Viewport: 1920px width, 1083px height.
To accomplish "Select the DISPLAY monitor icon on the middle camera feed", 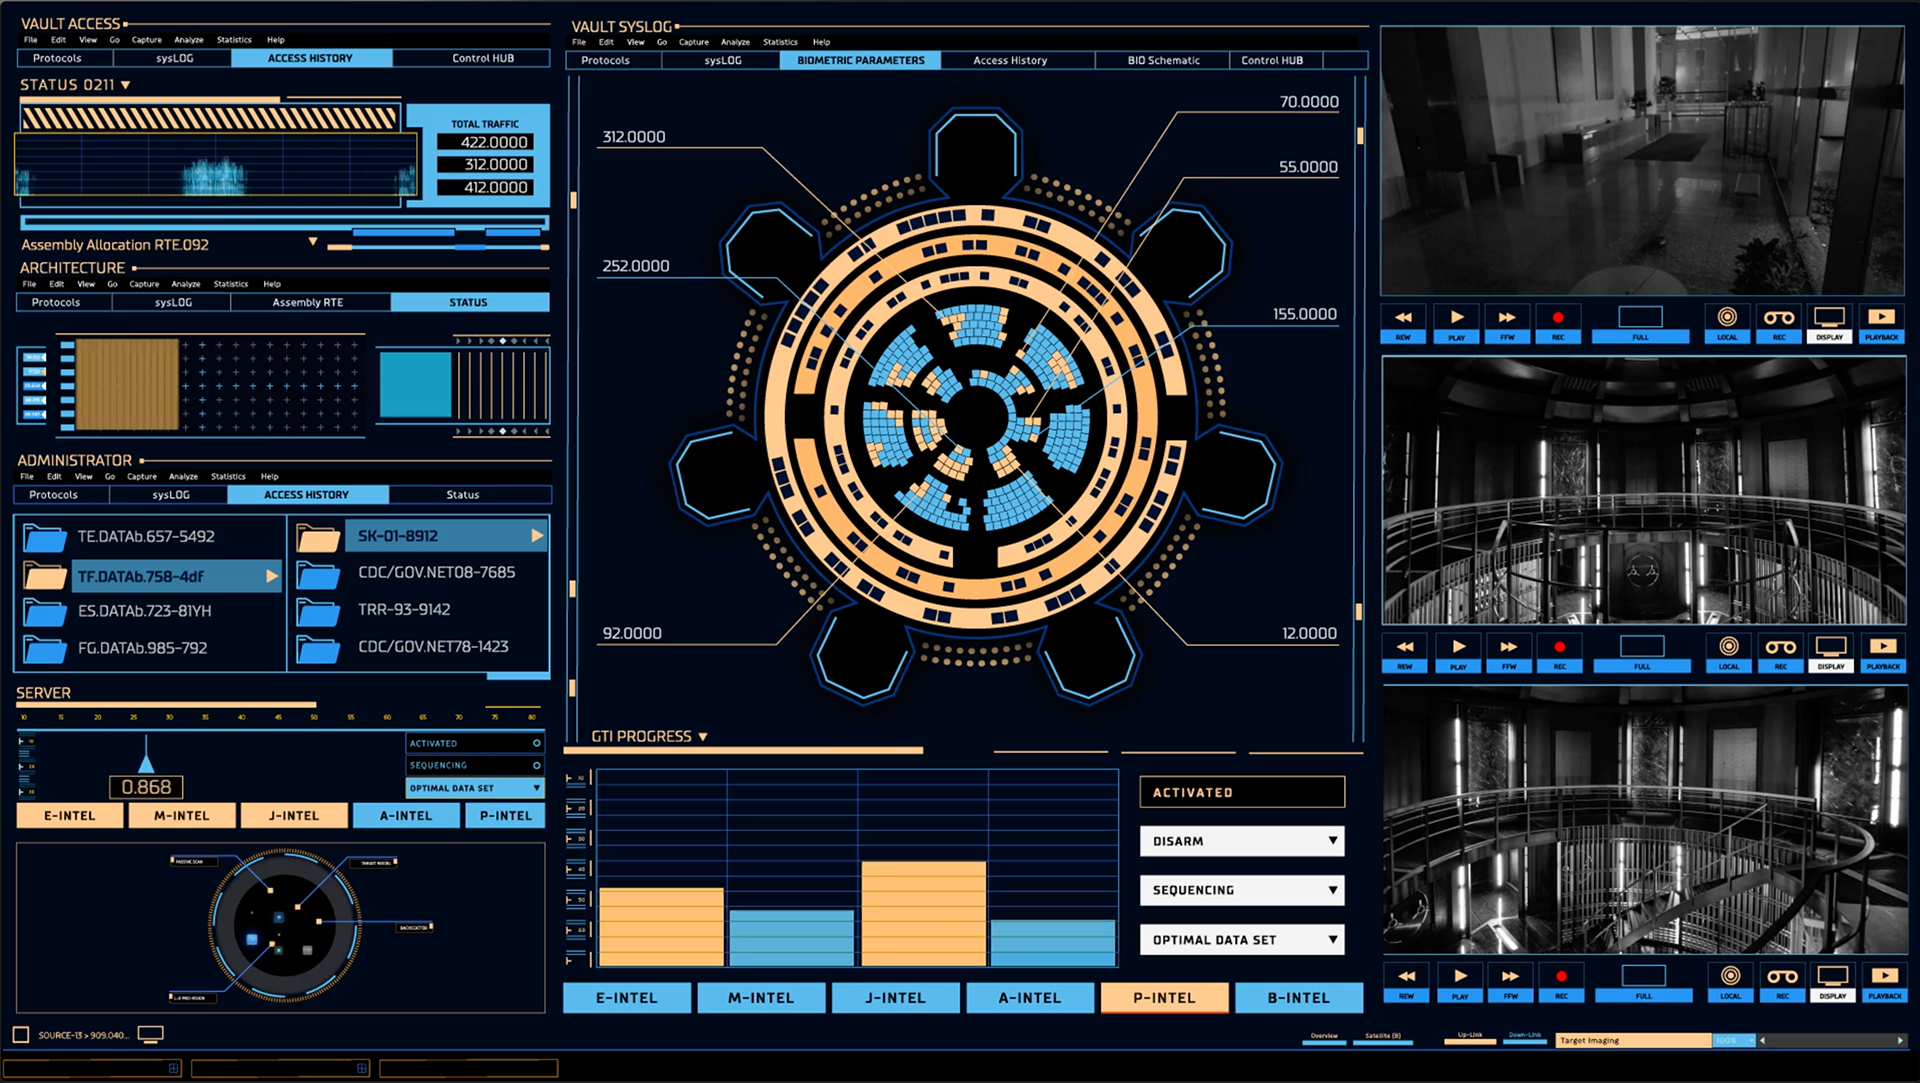I will click(1831, 648).
